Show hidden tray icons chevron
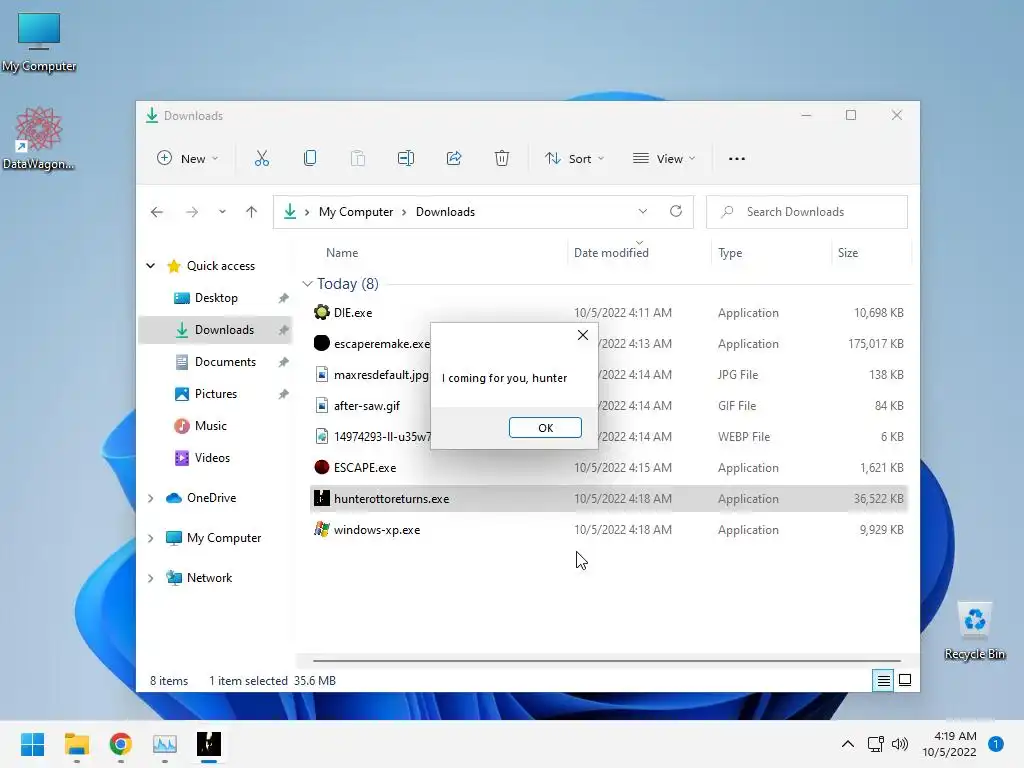This screenshot has height=768, width=1024. [x=848, y=744]
